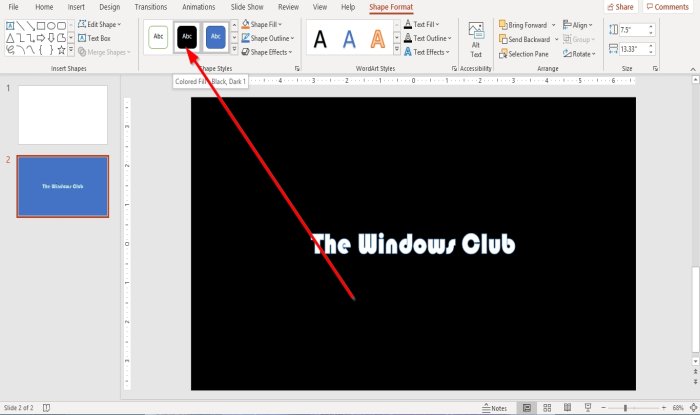Apply white outlined Abc shape style

(158, 37)
